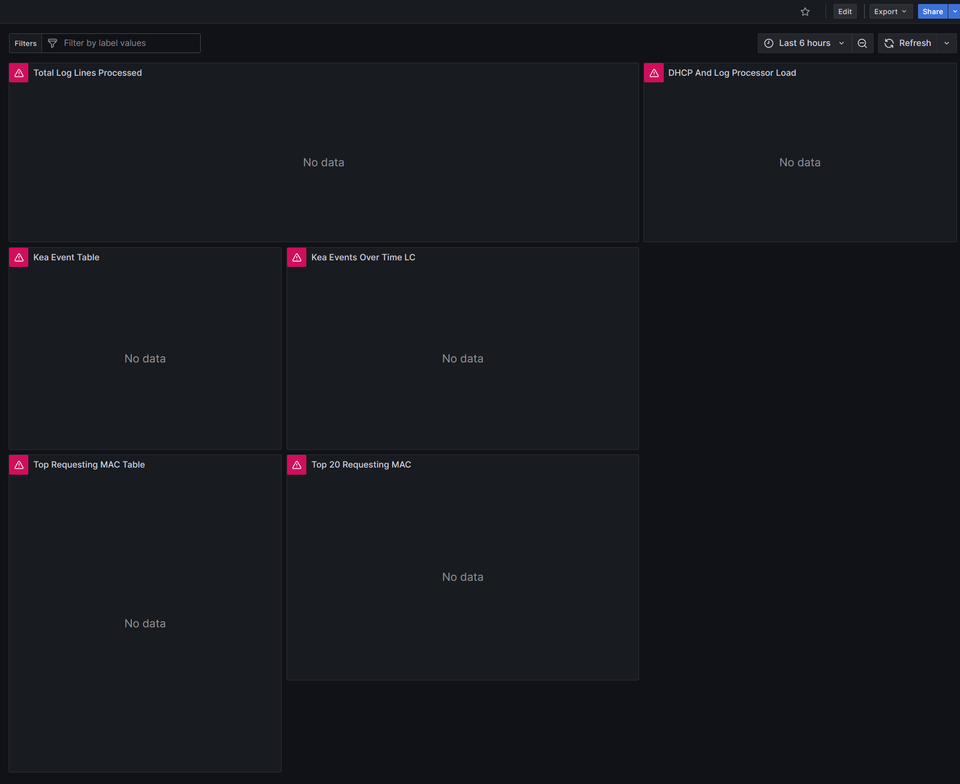This screenshot has width=960, height=784.
Task: Open error icon on Total Log Lines Processed
Action: tap(19, 73)
